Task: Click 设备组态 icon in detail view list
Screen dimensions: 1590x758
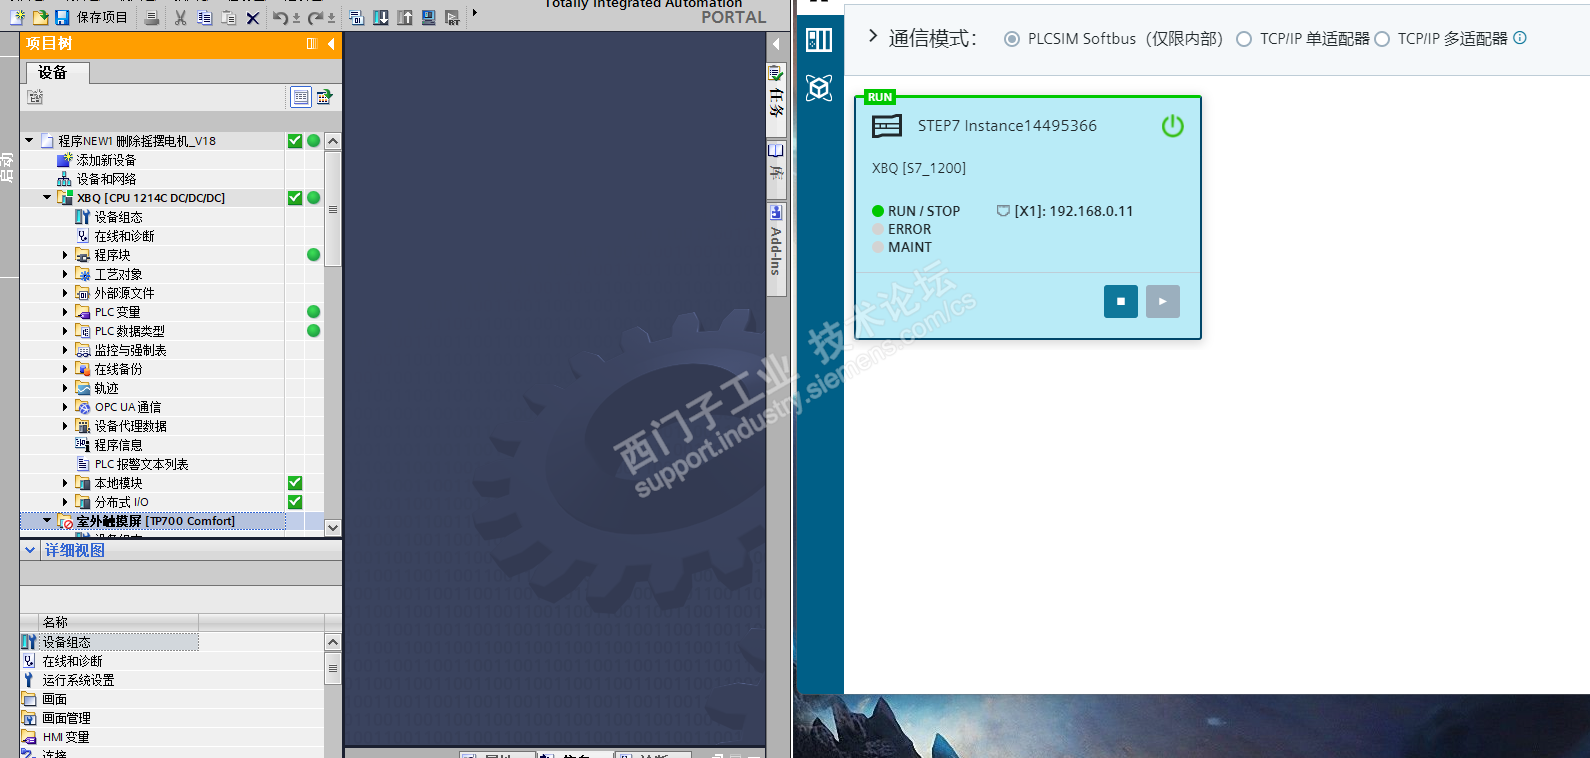Action: pos(29,642)
